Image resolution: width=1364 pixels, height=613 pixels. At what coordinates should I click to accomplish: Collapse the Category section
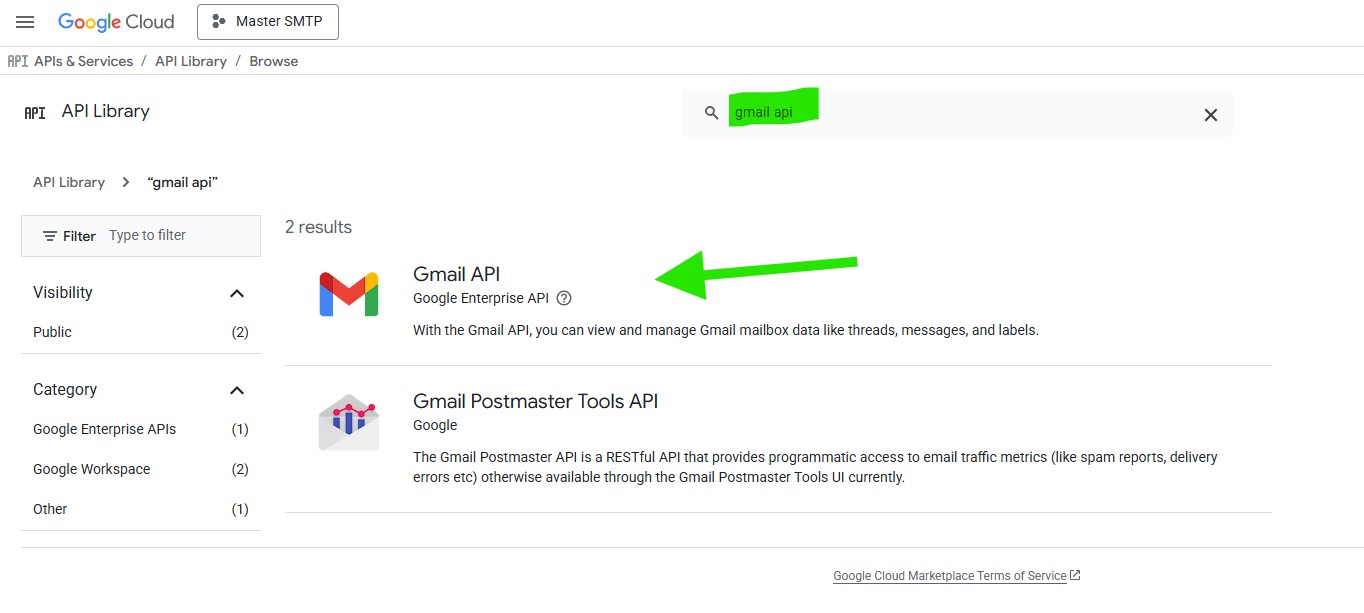coord(237,390)
